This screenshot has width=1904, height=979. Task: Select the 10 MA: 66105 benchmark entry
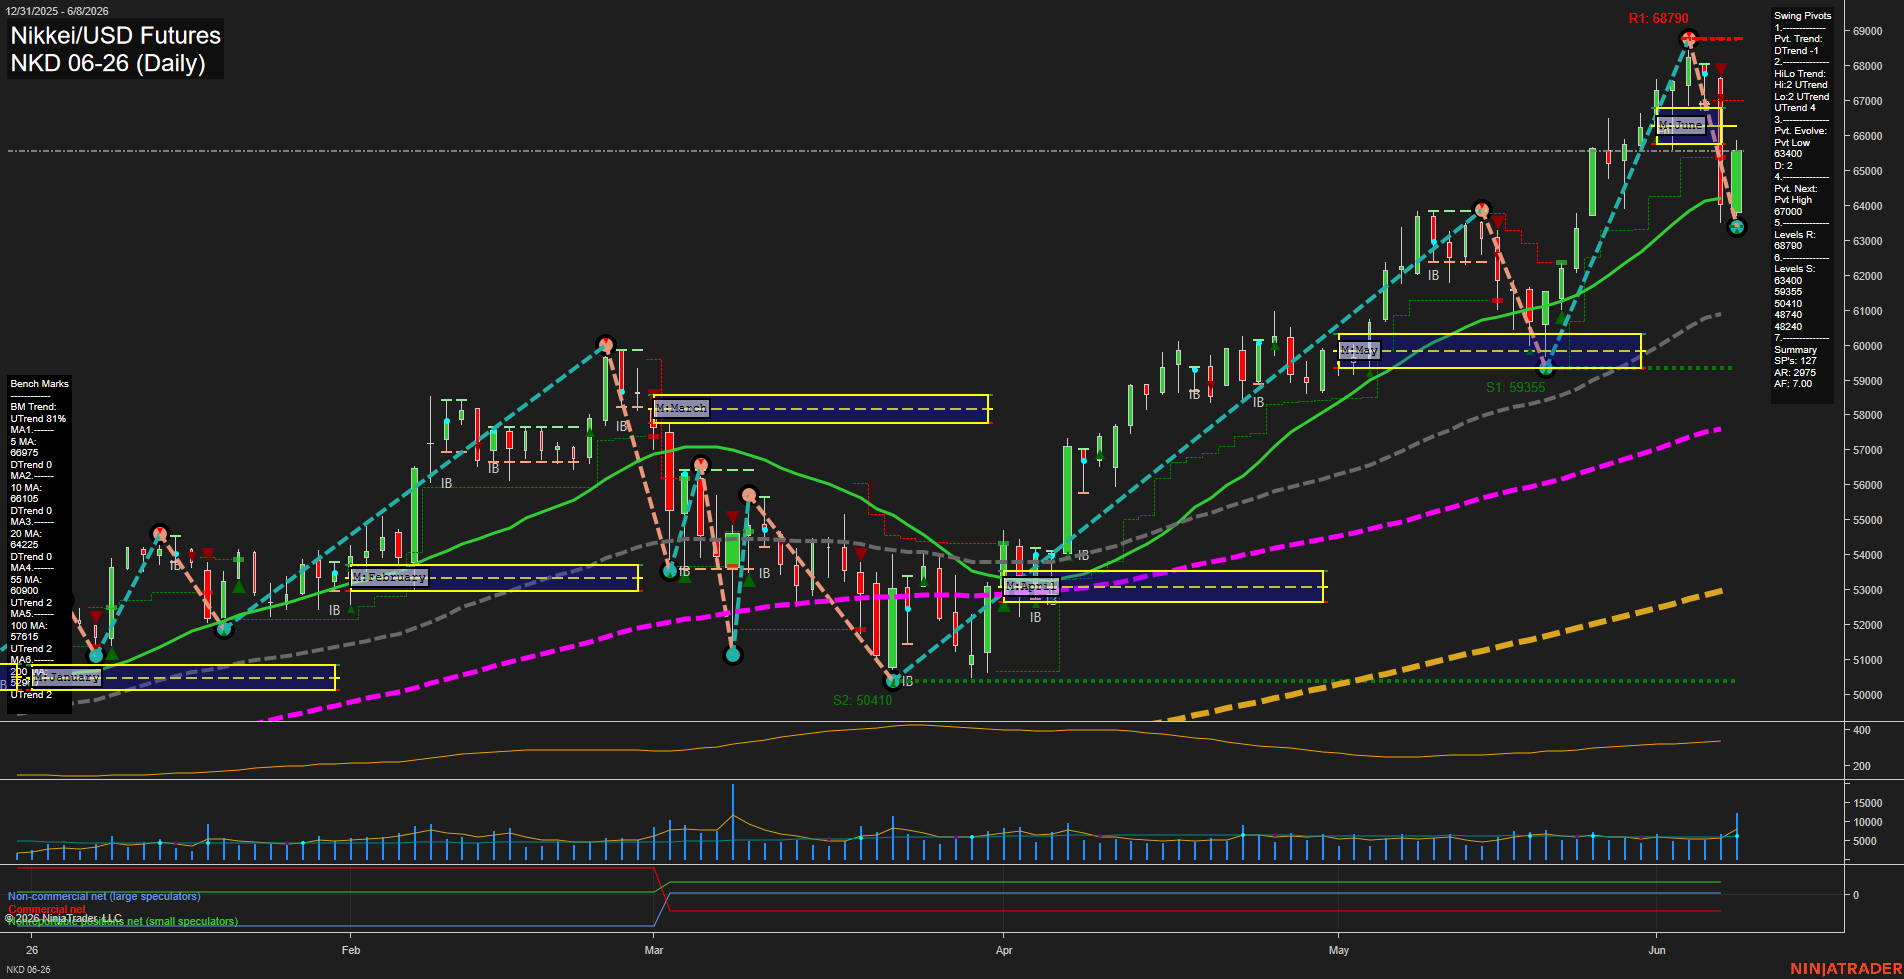[25, 493]
